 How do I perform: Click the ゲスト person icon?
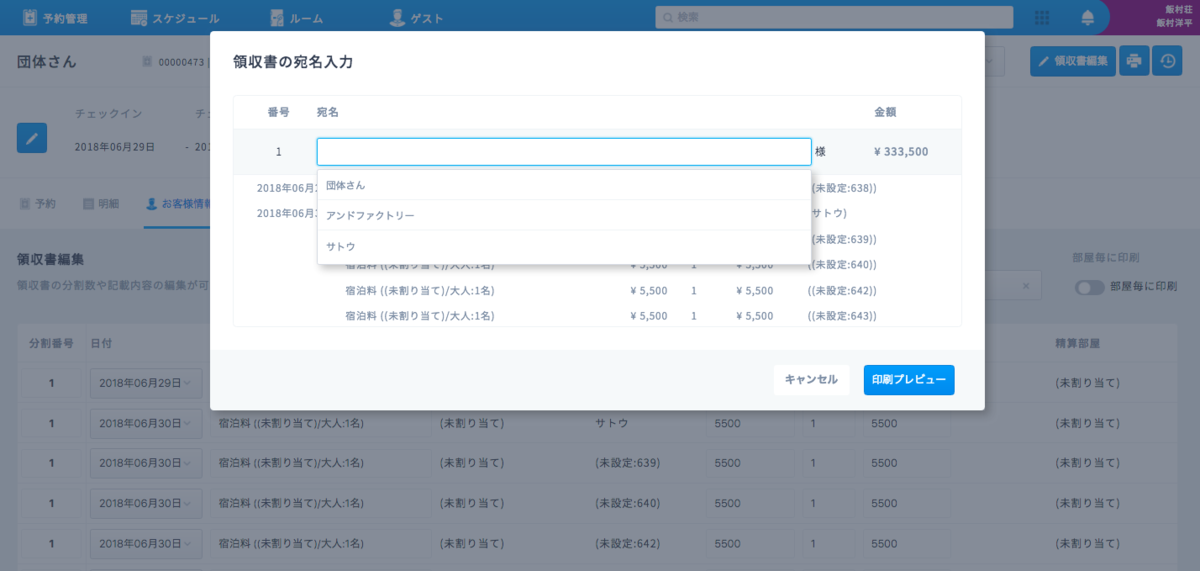pos(398,18)
